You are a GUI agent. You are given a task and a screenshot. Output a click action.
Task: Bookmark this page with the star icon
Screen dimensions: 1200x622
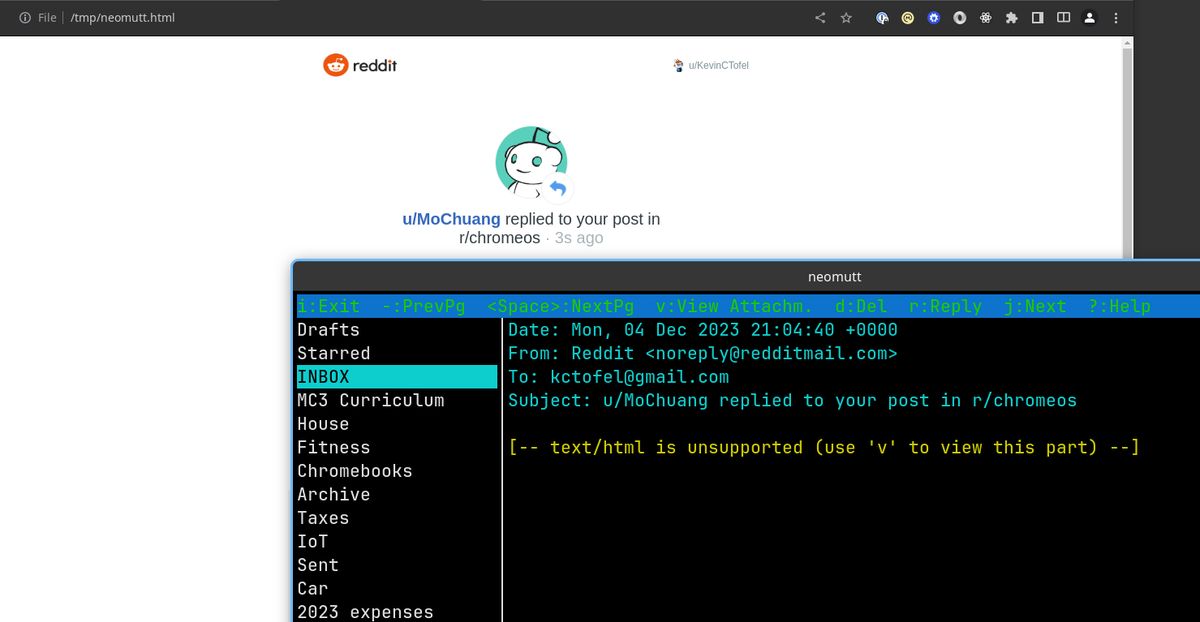click(x=846, y=18)
